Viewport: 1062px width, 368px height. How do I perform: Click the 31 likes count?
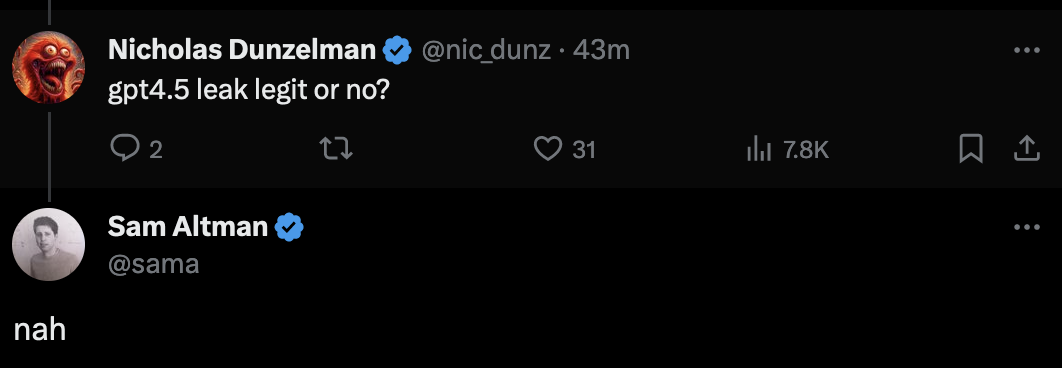point(584,149)
